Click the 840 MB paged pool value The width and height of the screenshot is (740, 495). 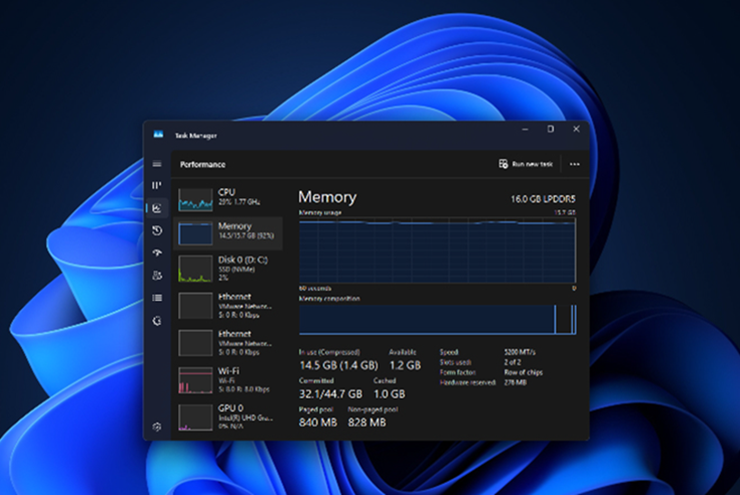pyautogui.click(x=318, y=422)
